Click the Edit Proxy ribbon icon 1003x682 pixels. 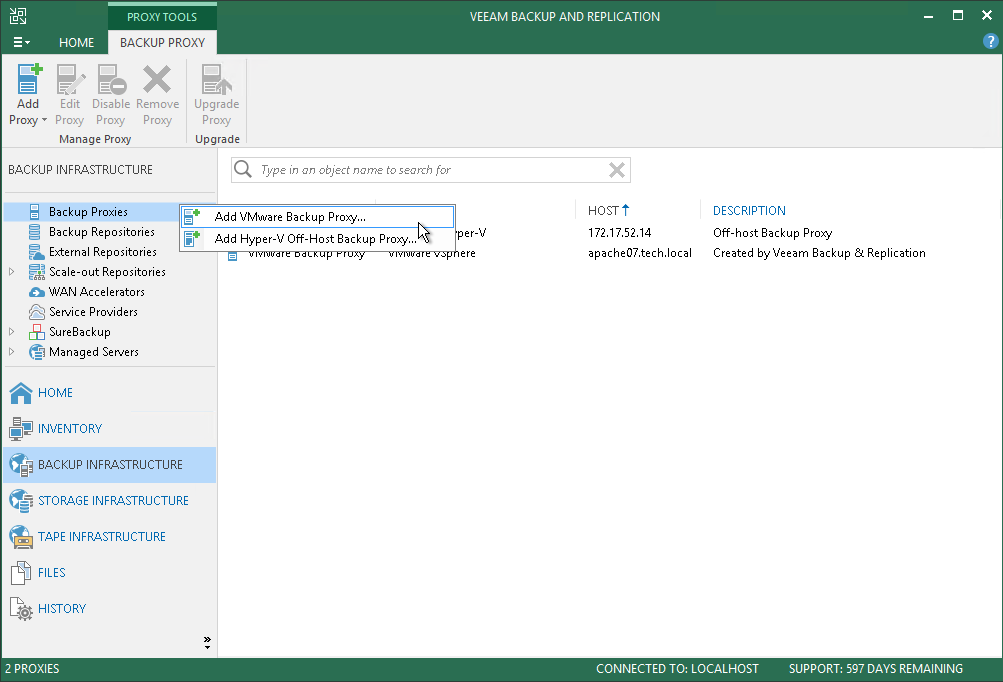[70, 79]
